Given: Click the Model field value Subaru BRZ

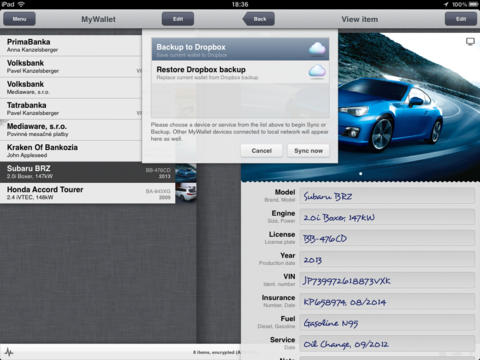Looking at the screenshot, I should (387, 196).
